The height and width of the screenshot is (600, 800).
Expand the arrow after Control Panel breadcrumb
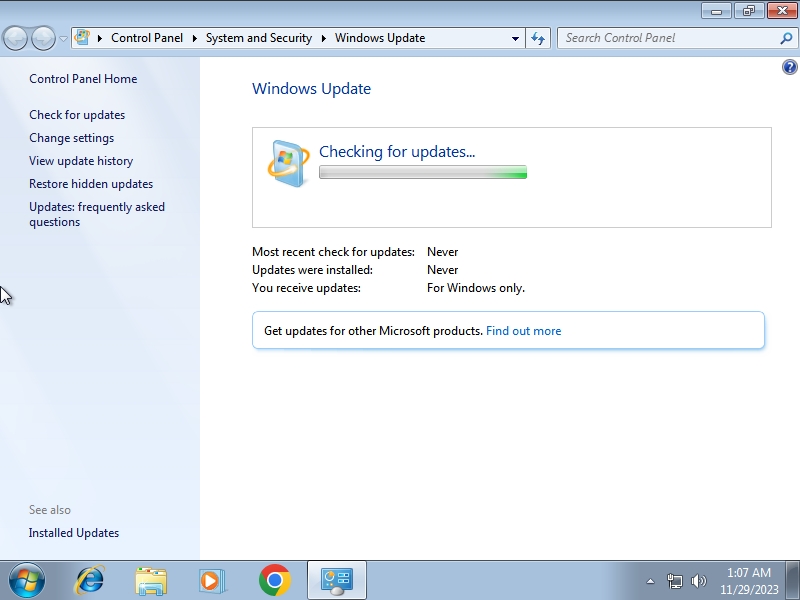194,38
